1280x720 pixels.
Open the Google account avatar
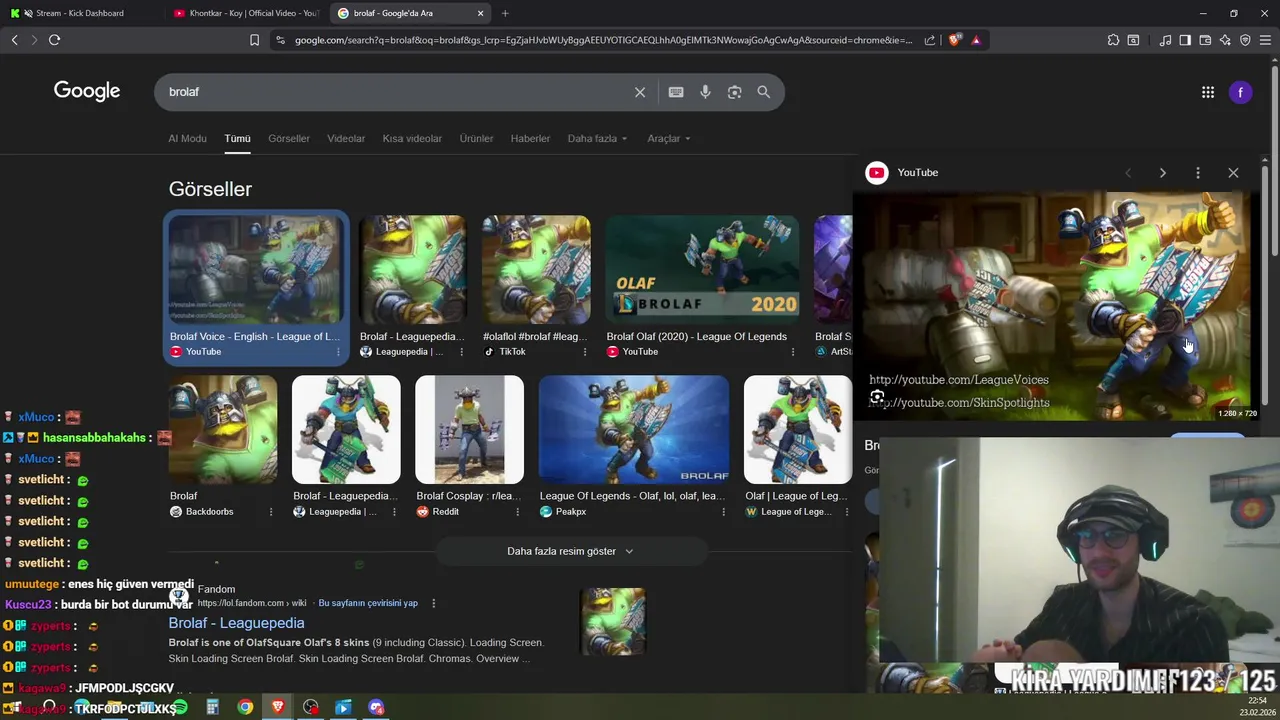(x=1241, y=92)
